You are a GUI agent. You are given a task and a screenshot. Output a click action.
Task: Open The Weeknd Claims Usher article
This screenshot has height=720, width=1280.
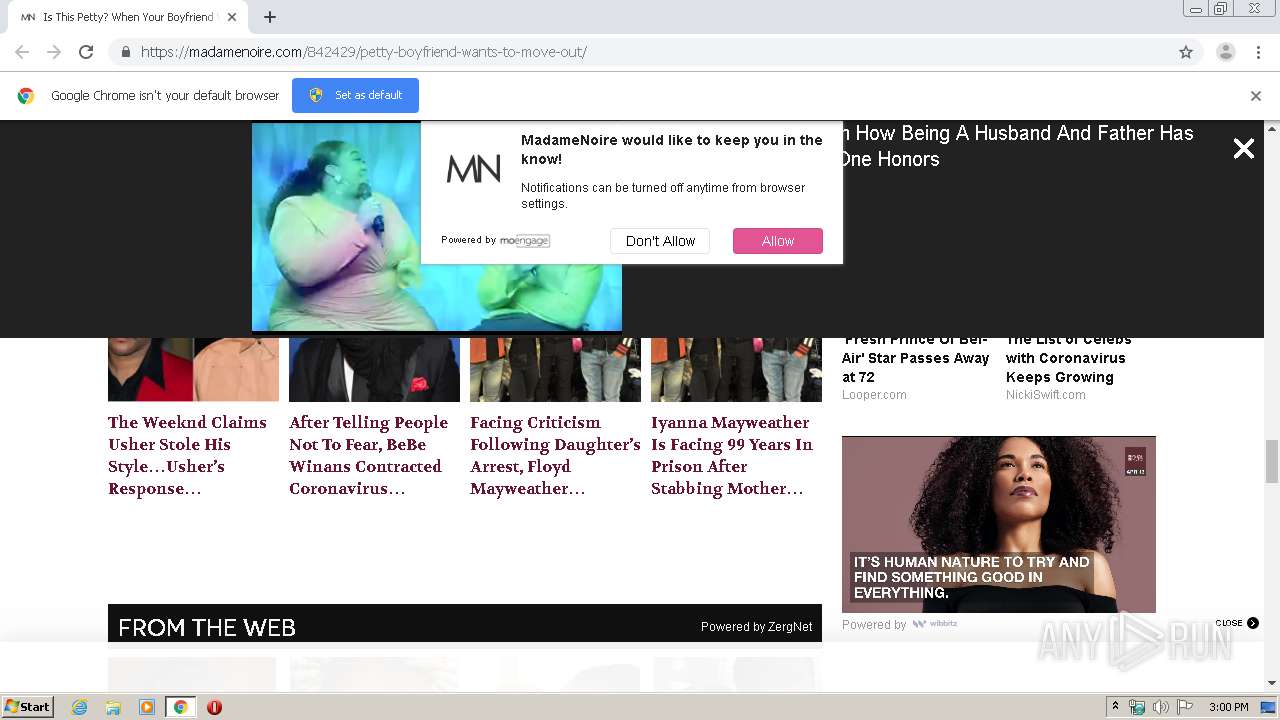pyautogui.click(x=188, y=455)
